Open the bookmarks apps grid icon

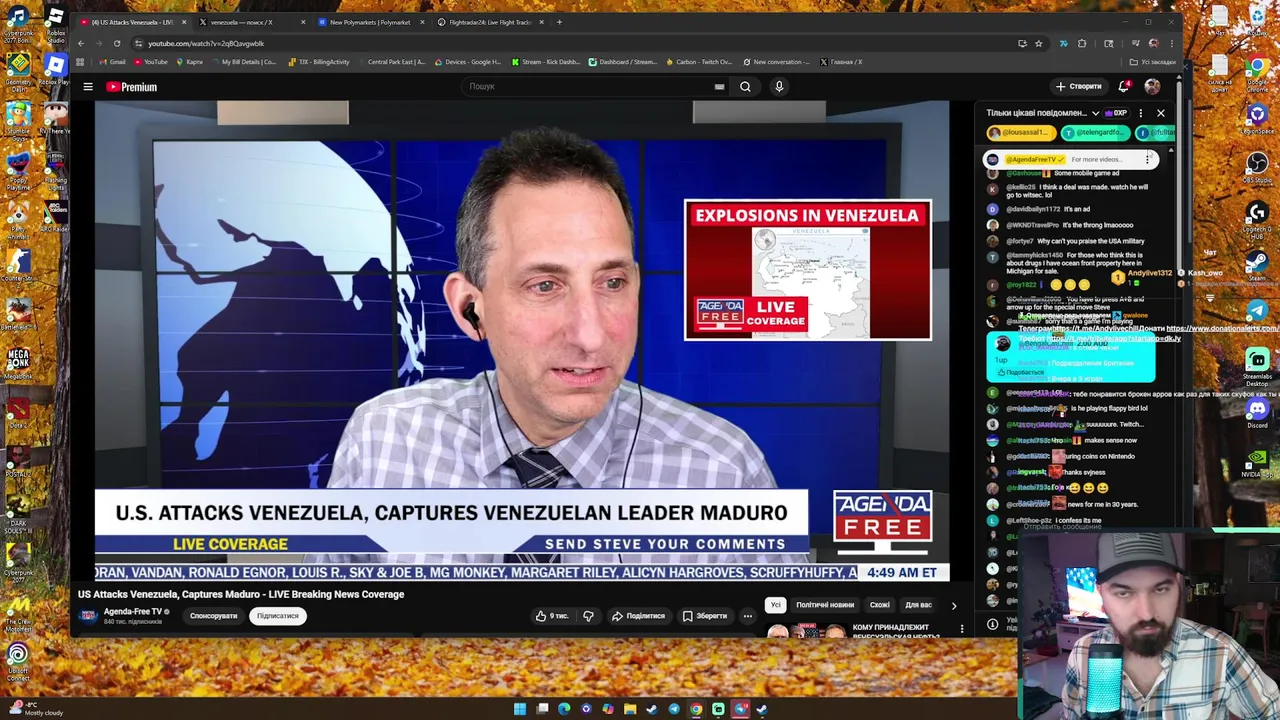pyautogui.click(x=80, y=62)
